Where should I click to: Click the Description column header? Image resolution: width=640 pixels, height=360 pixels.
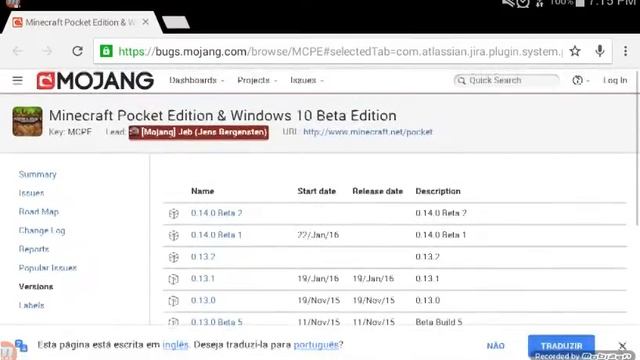(x=438, y=191)
